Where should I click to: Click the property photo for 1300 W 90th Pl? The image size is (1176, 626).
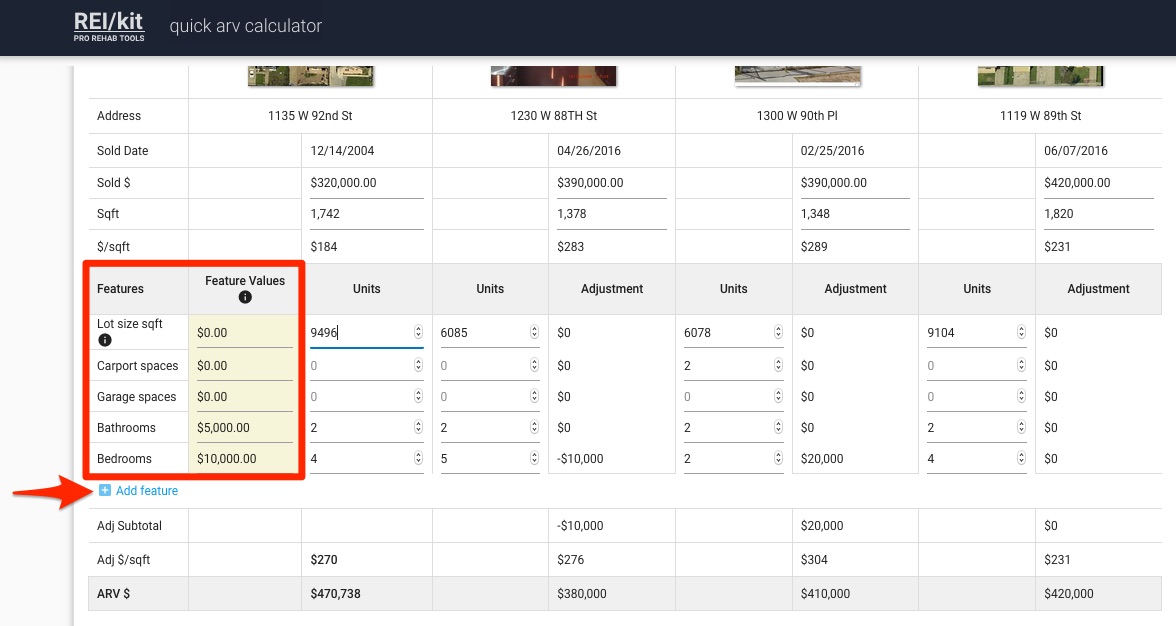[x=796, y=72]
